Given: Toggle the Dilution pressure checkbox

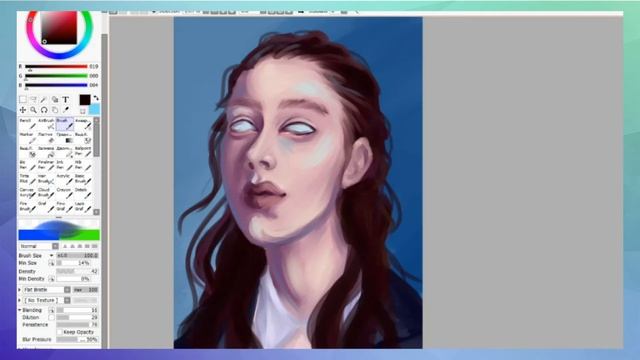Looking at the screenshot, I should pyautogui.click(x=51, y=317).
